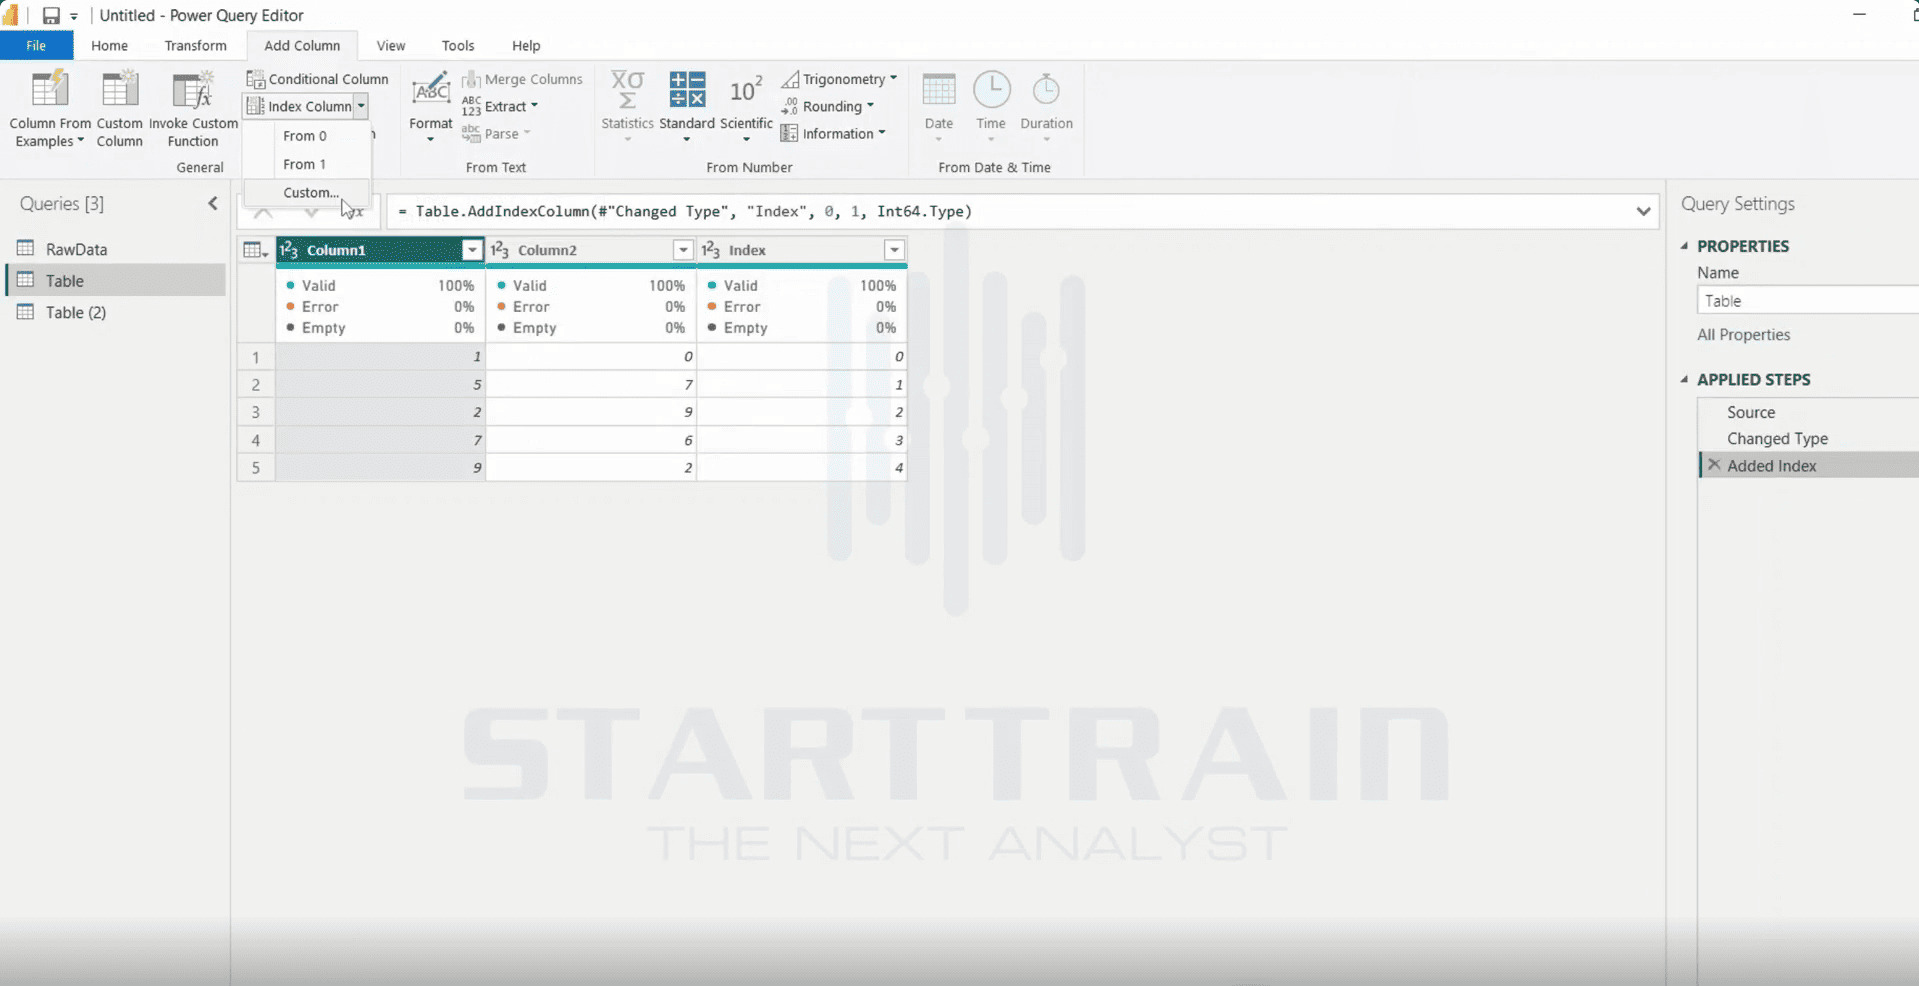Open the All Properties link
This screenshot has width=1919, height=986.
pyautogui.click(x=1743, y=335)
